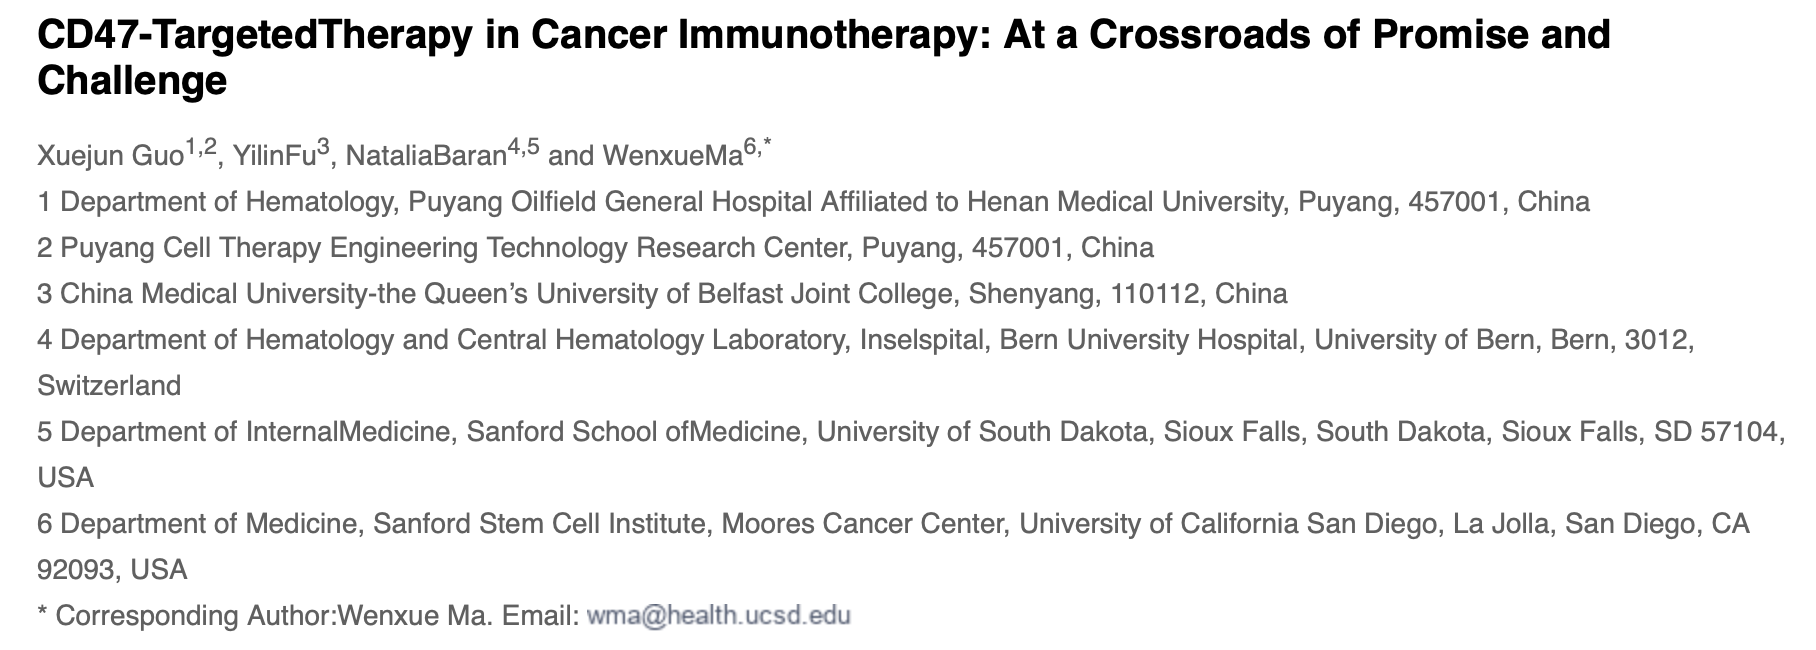Click superscript 4,5 after NataliaBaran
1816x650 pixels.
[523, 148]
